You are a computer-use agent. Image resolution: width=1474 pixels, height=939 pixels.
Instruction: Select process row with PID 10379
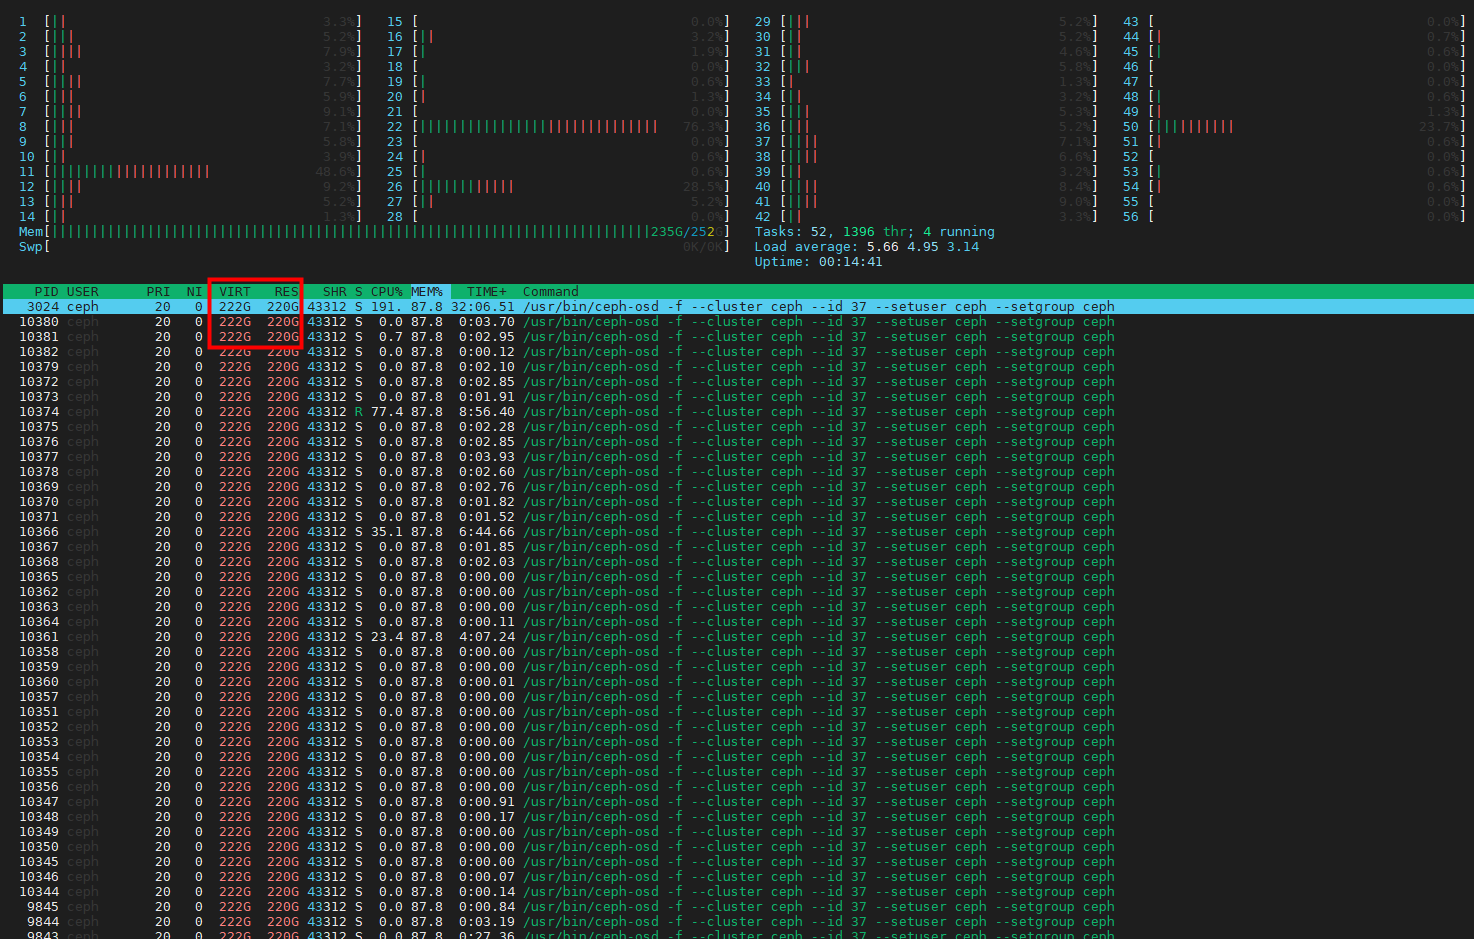[x=737, y=367]
